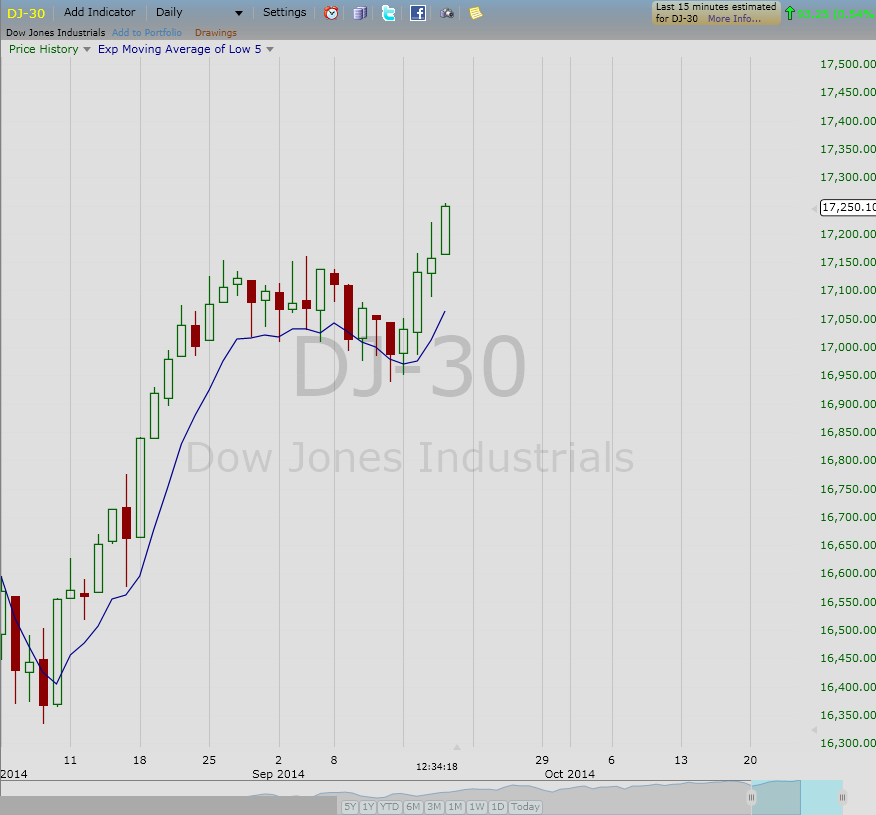Open the yellow sticky note icon
Screen dimensions: 876x815
475,13
